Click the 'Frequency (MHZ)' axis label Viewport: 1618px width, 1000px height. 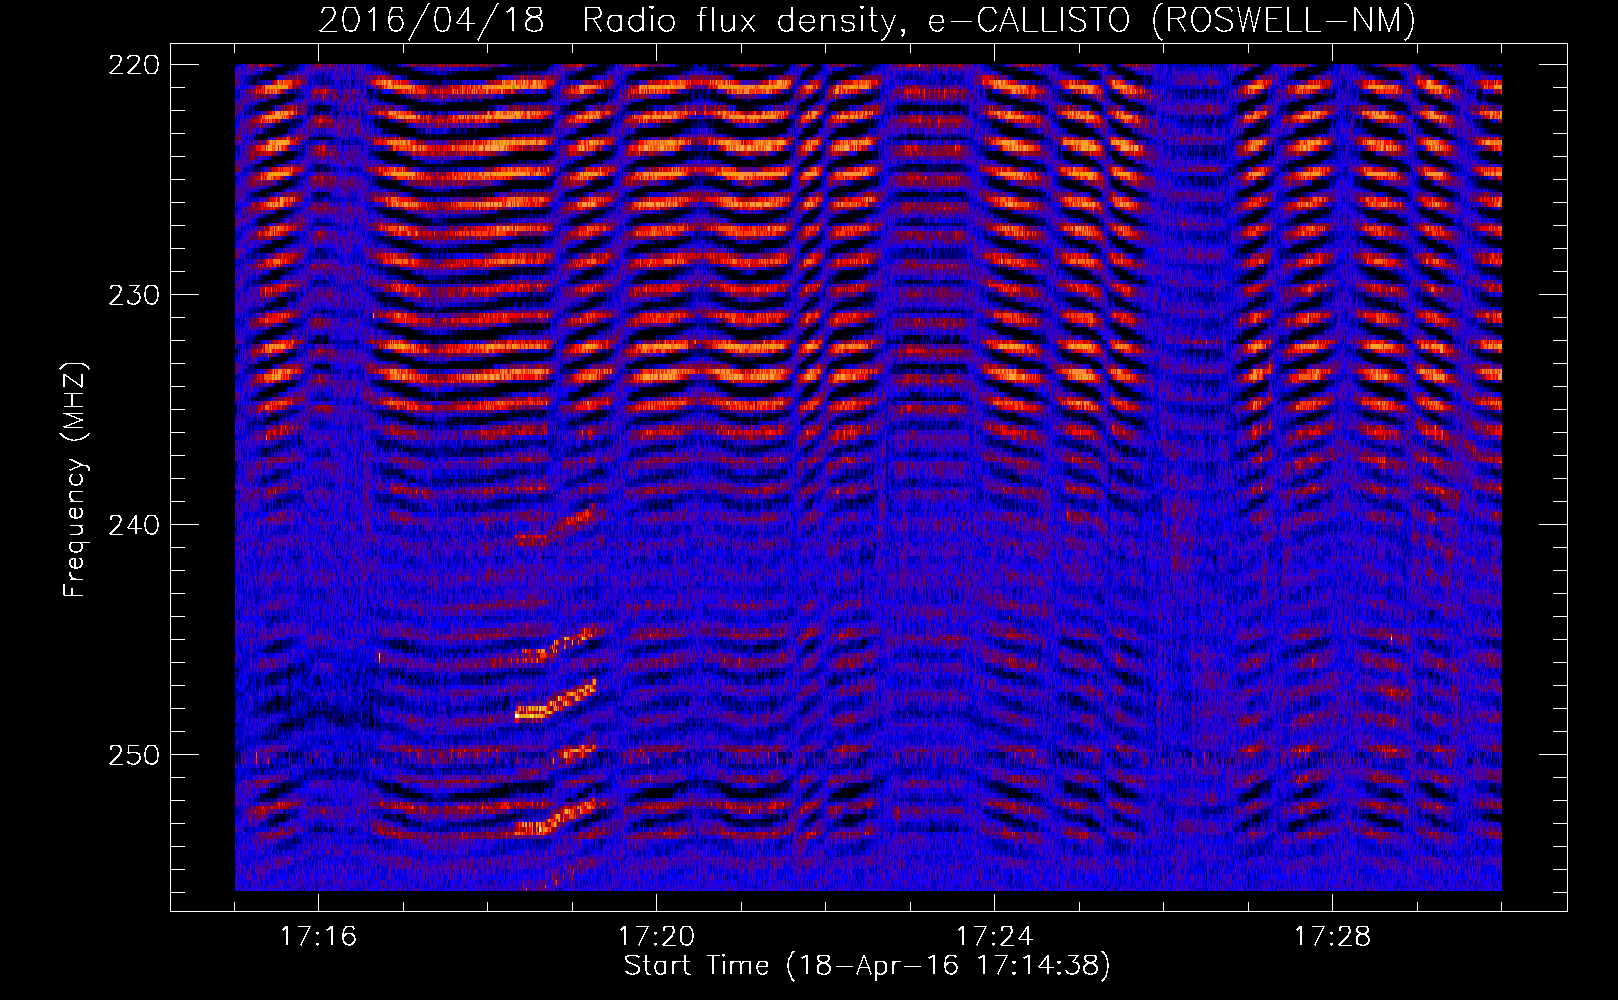point(75,479)
